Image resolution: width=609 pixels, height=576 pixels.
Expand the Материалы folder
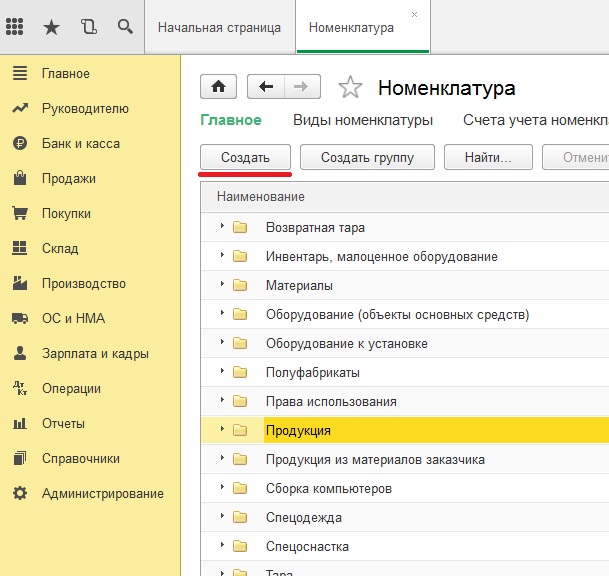tap(222, 285)
